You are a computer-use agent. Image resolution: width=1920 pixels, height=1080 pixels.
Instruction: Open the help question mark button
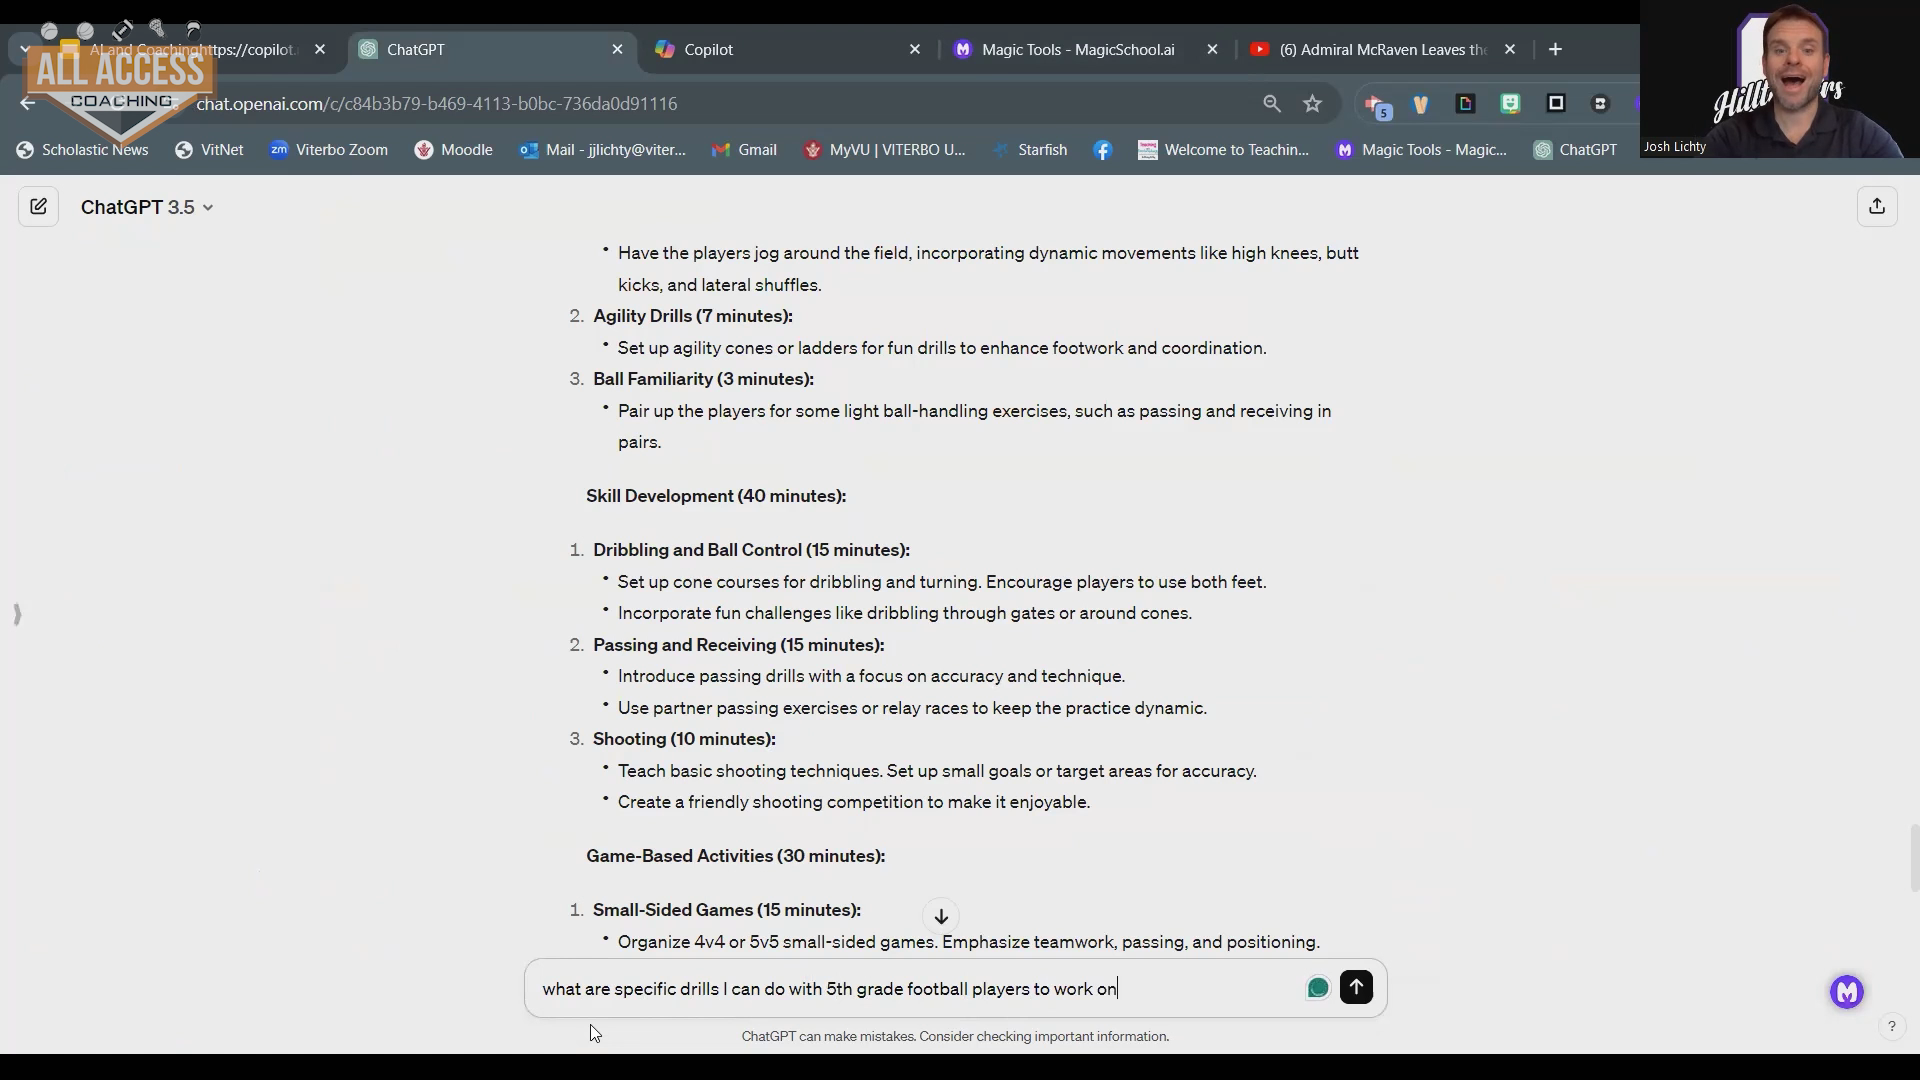pos(1891,1026)
